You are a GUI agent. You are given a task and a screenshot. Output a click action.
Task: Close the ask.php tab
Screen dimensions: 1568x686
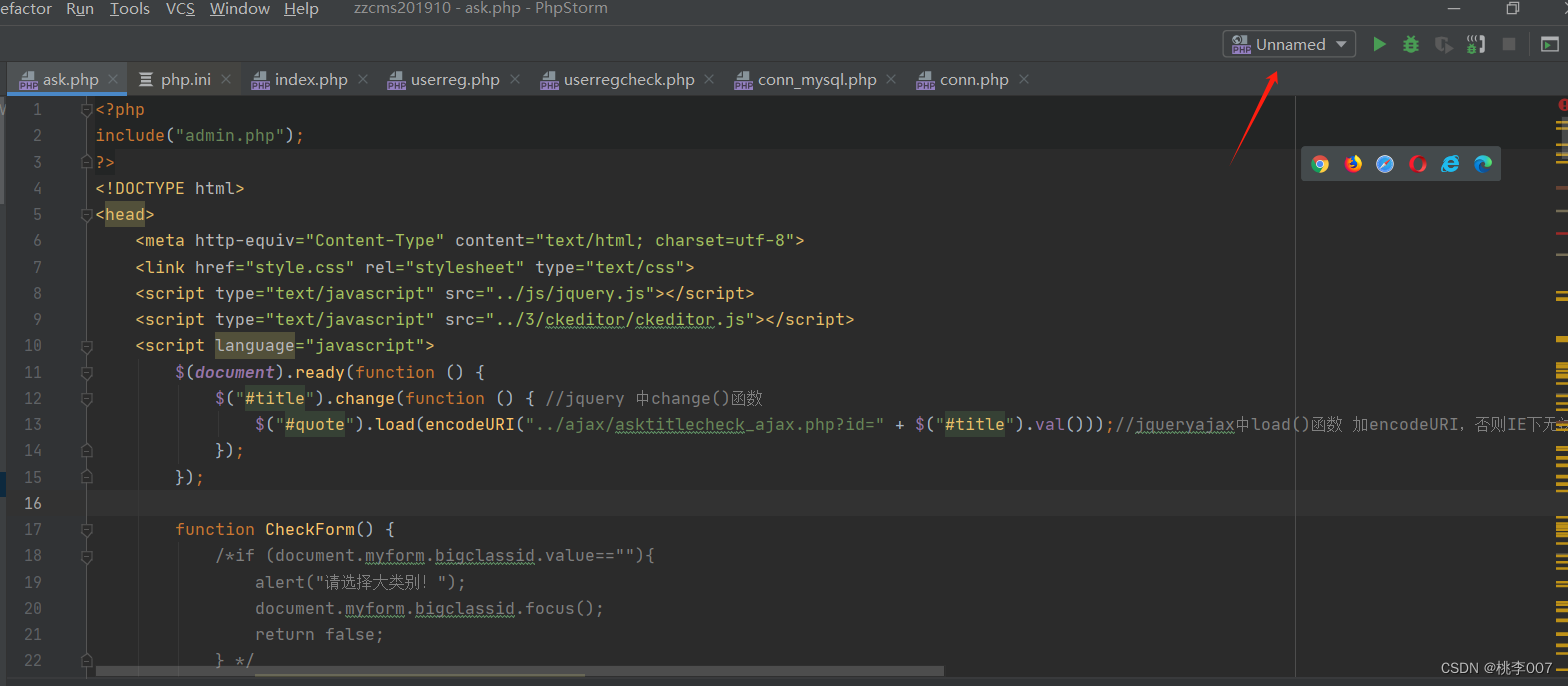coord(113,79)
